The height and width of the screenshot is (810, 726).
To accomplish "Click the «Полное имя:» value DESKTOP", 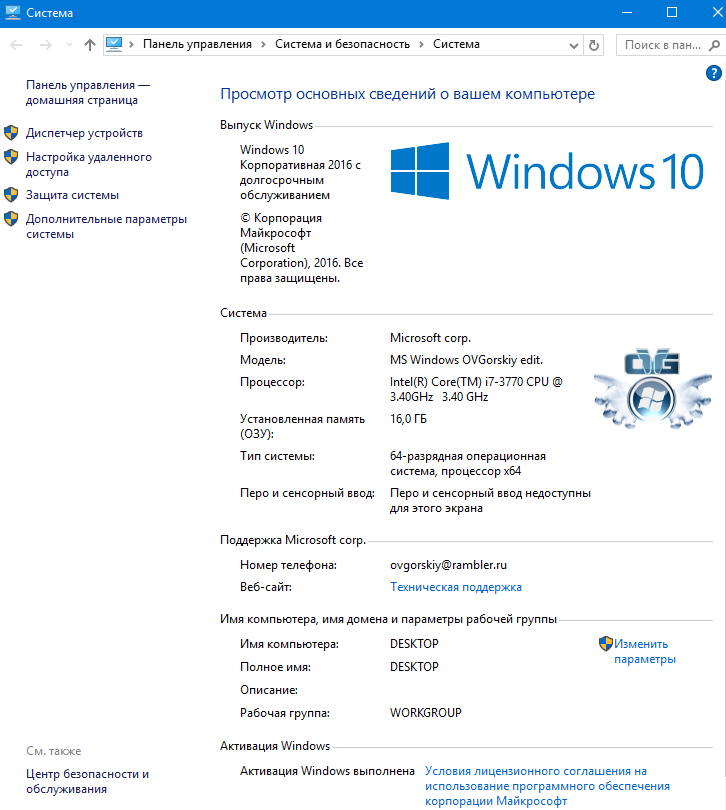I will [414, 667].
